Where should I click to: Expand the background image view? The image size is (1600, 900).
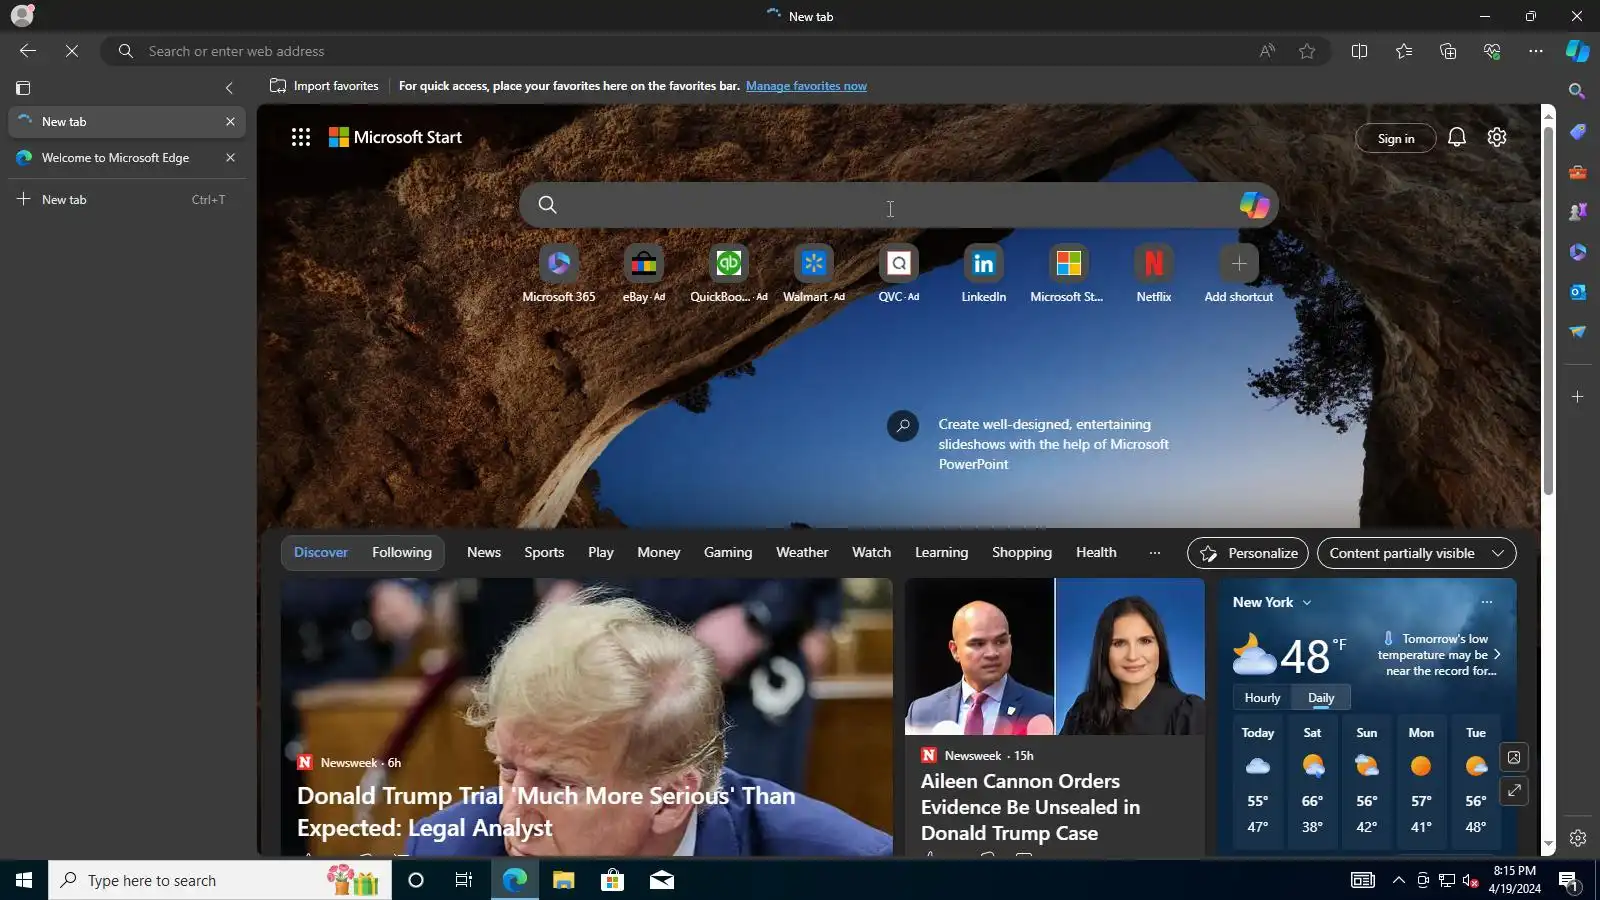click(1514, 791)
